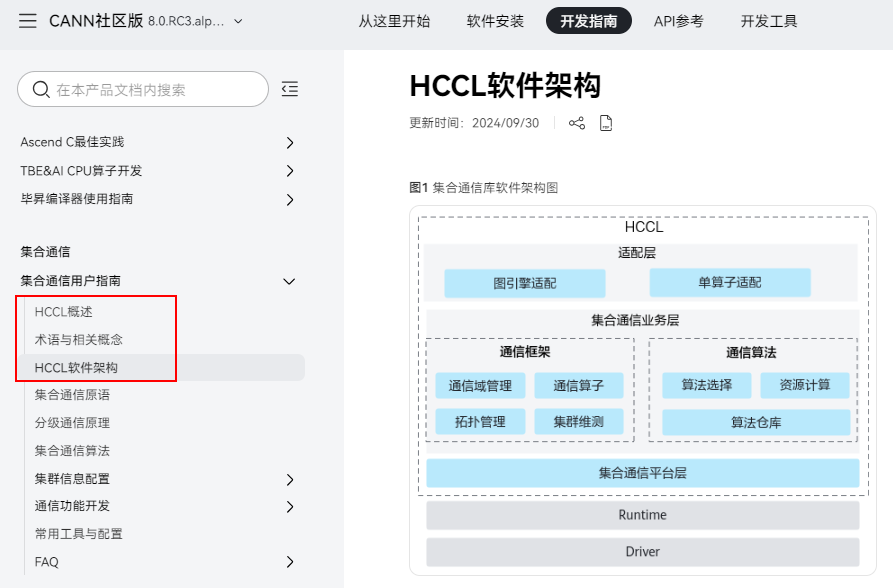893x588 pixels.
Task: Click 图1 集合通信库软件架构图 caption
Action: point(484,187)
